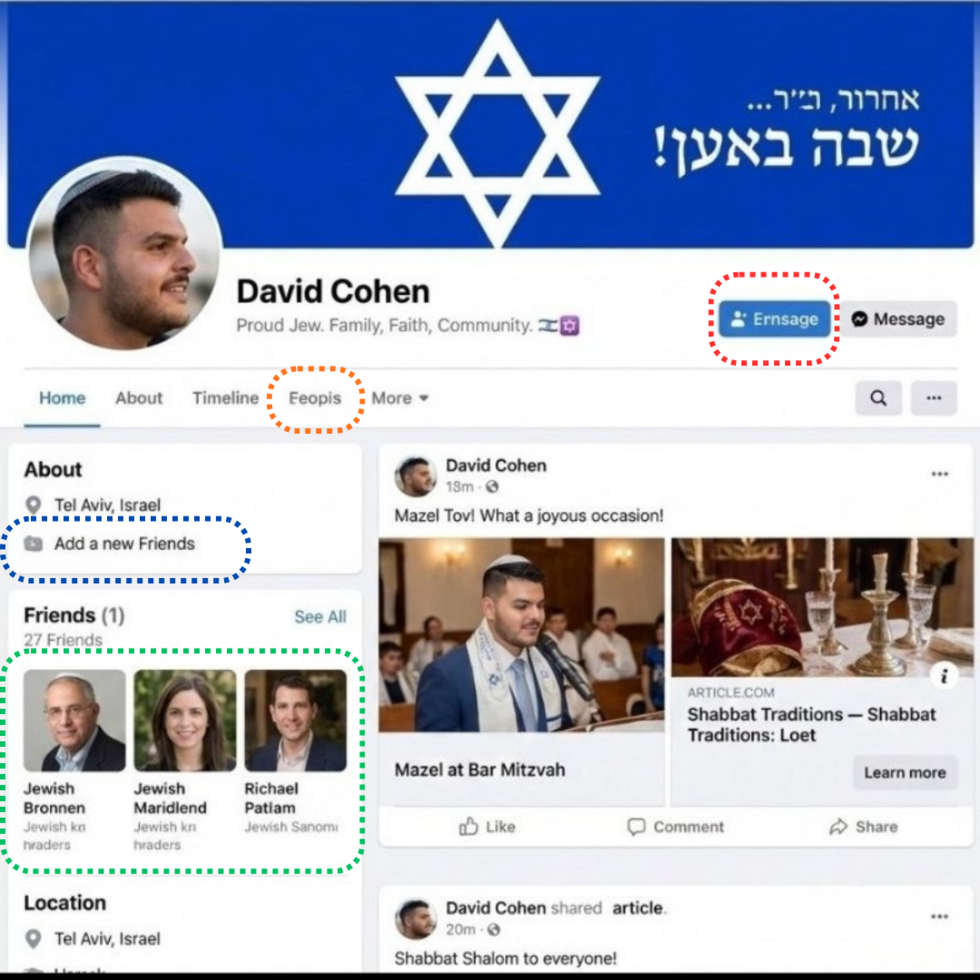This screenshot has width=980, height=980.
Task: Click the blue Ernsage button
Action: (x=774, y=319)
